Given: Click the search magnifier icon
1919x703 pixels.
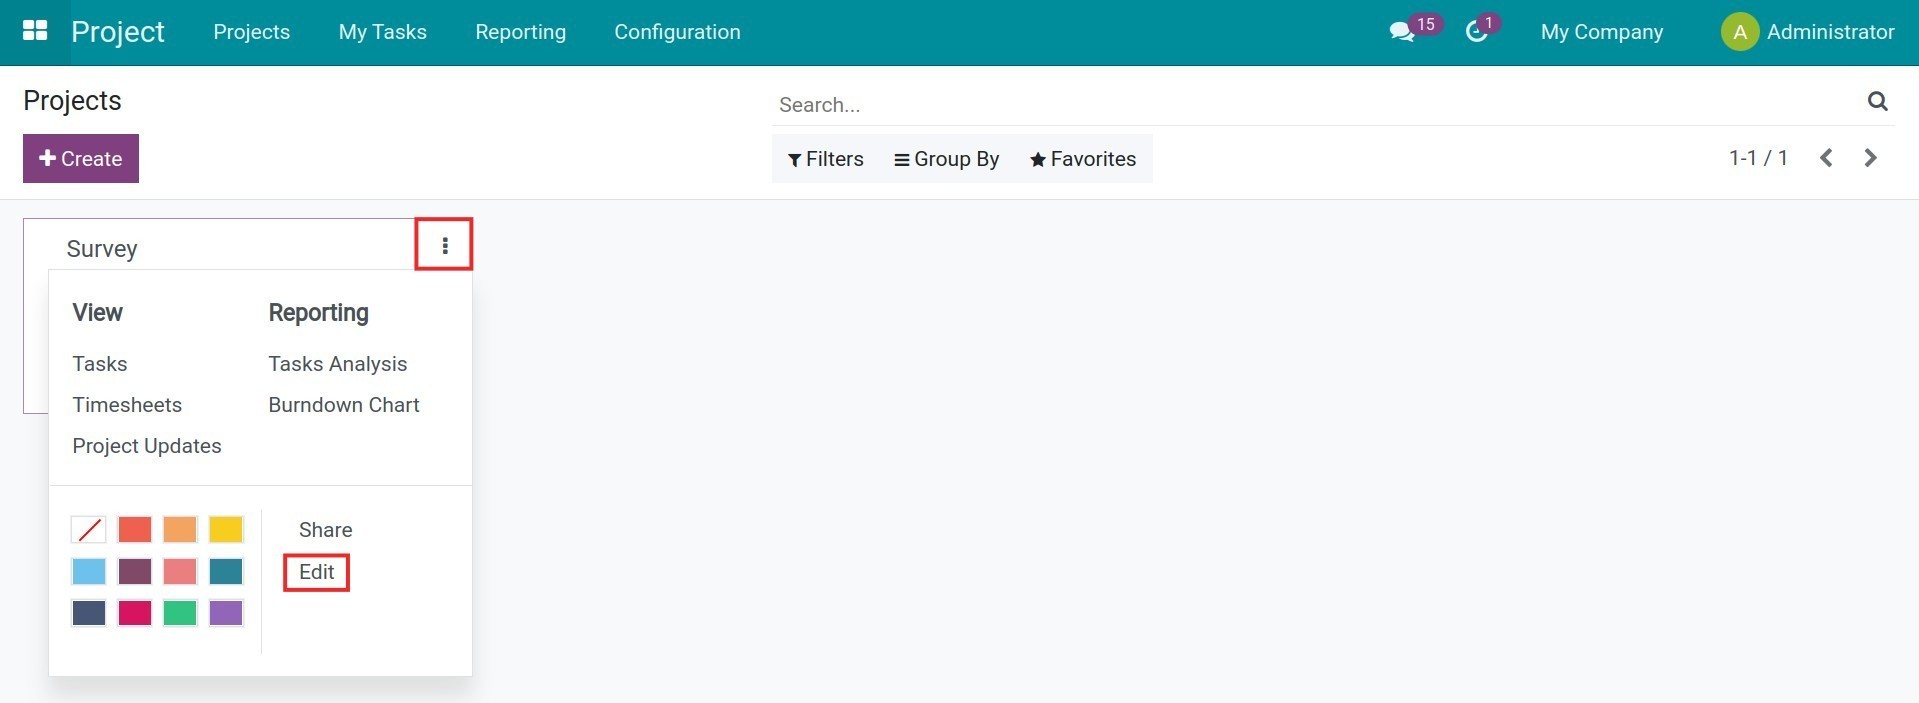Looking at the screenshot, I should tap(1877, 101).
